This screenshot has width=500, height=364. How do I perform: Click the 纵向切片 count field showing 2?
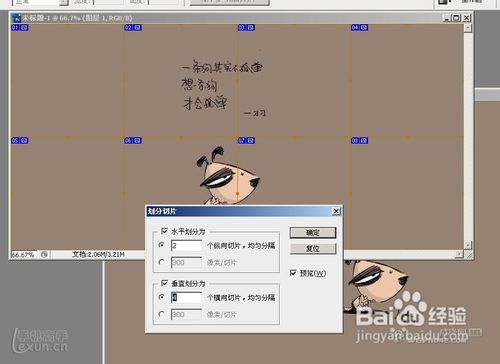tap(186, 246)
